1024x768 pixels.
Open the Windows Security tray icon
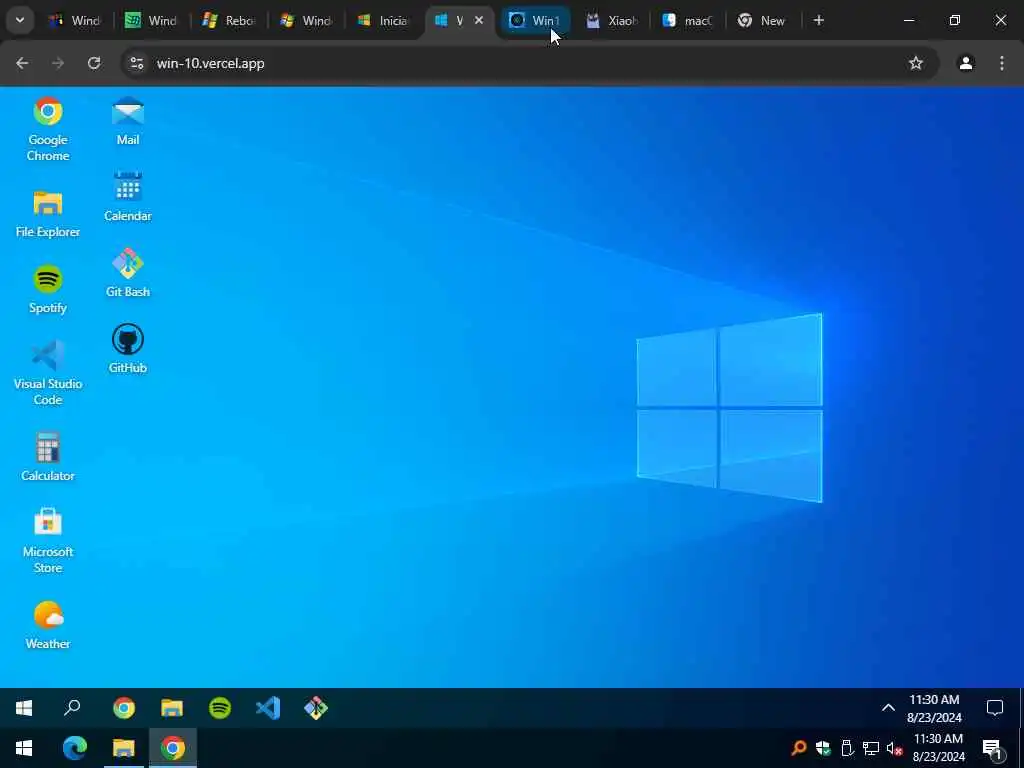[823, 748]
